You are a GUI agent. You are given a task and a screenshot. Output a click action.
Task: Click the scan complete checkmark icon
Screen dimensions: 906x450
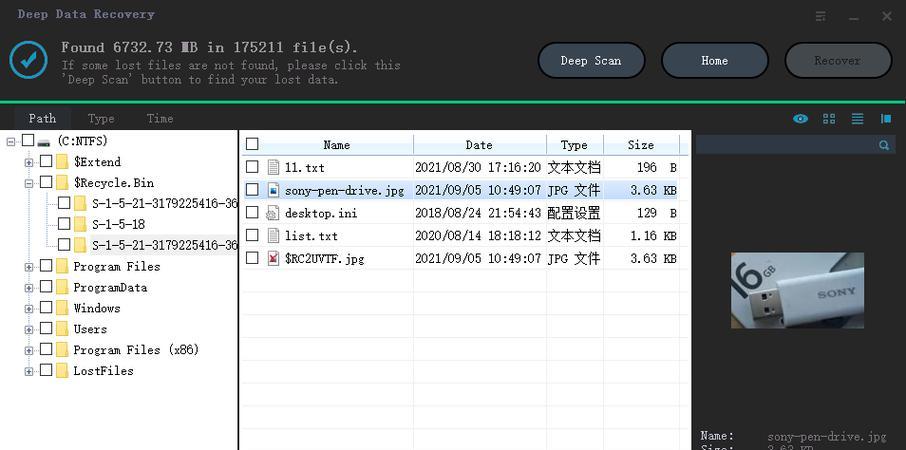pyautogui.click(x=28, y=60)
